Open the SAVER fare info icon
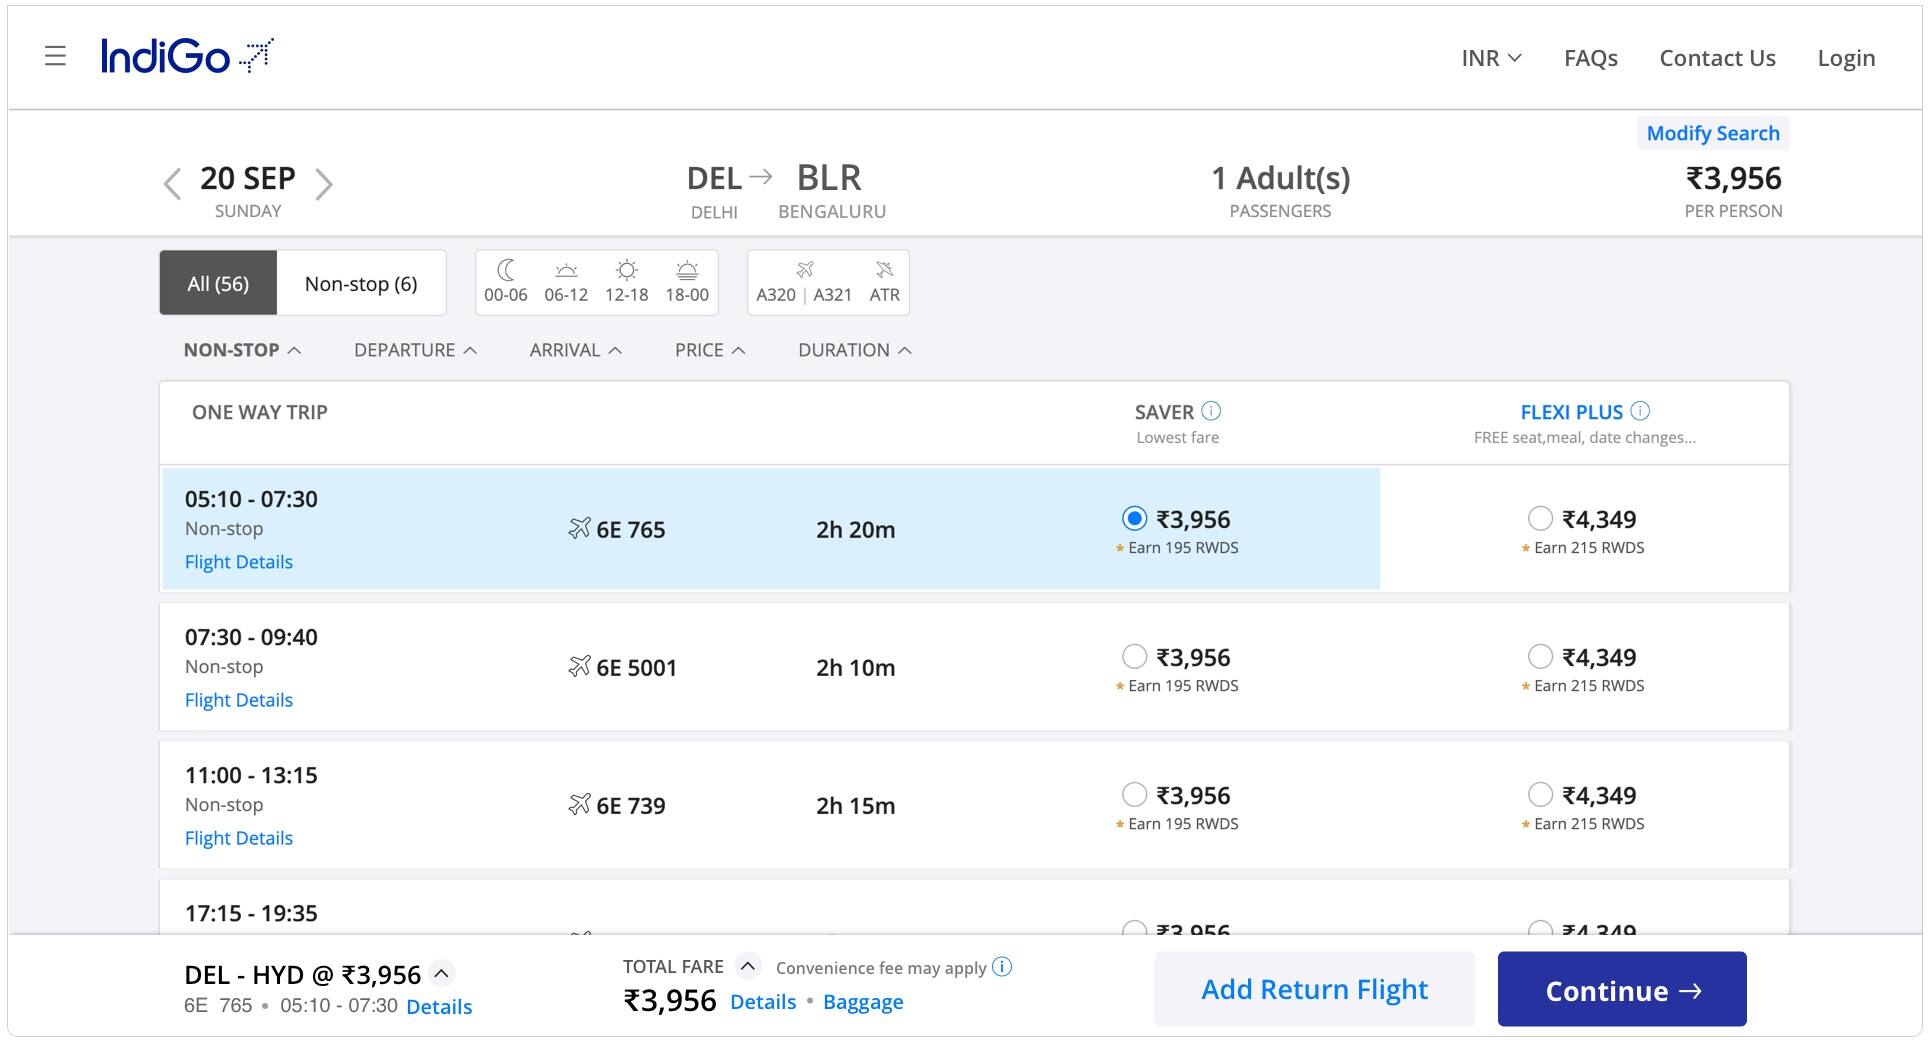 (x=1211, y=411)
